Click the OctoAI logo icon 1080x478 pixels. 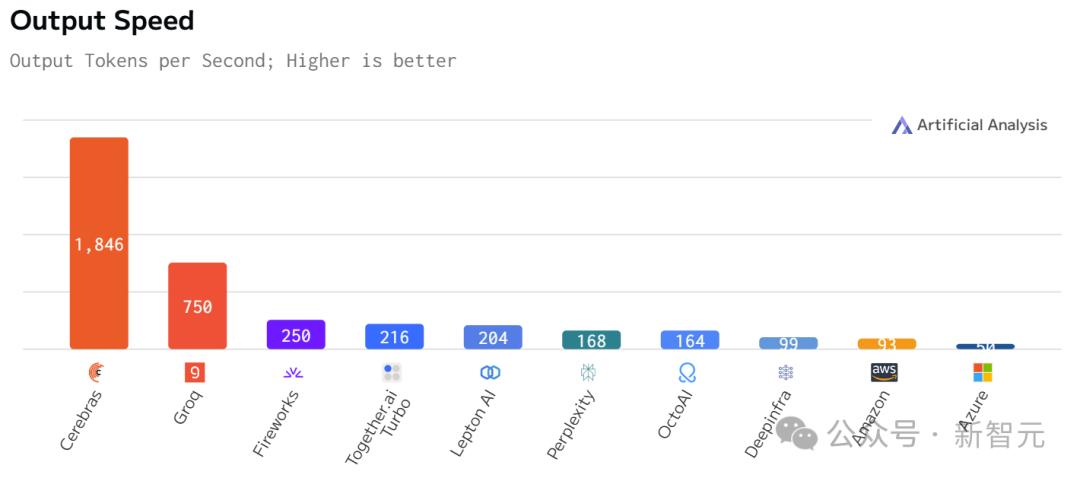687,373
